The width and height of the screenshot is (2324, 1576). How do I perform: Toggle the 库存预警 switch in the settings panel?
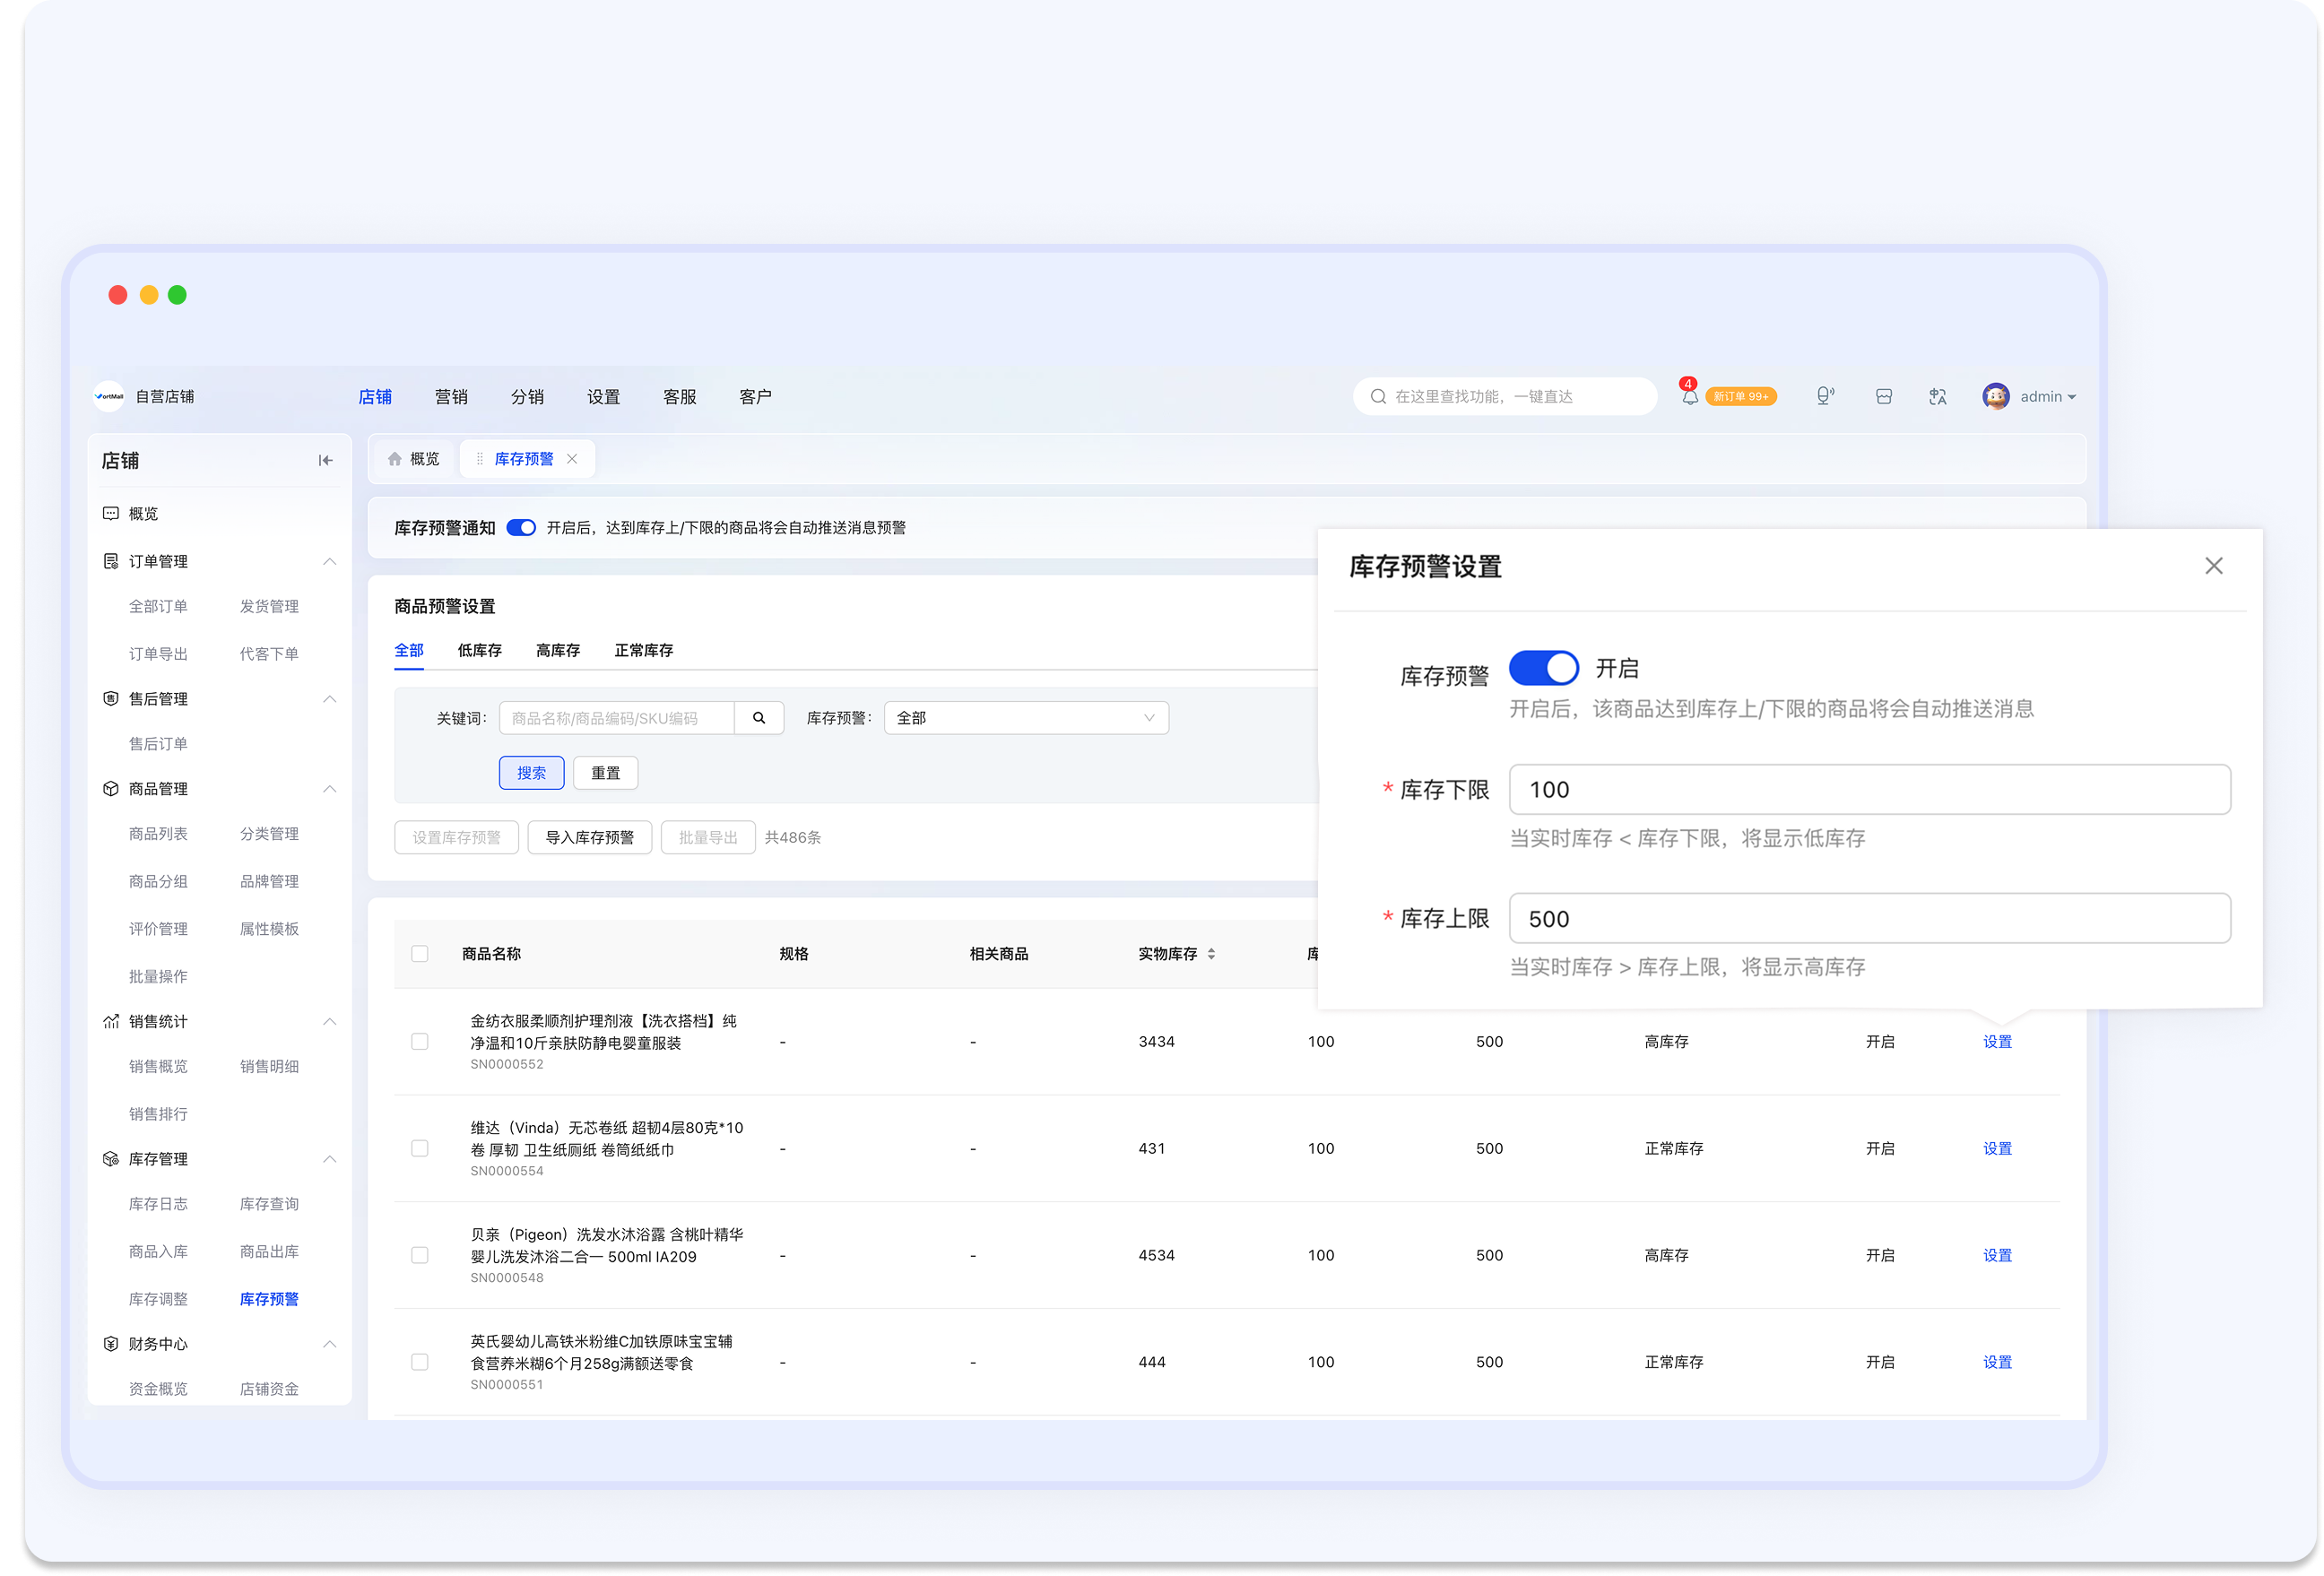1543,667
